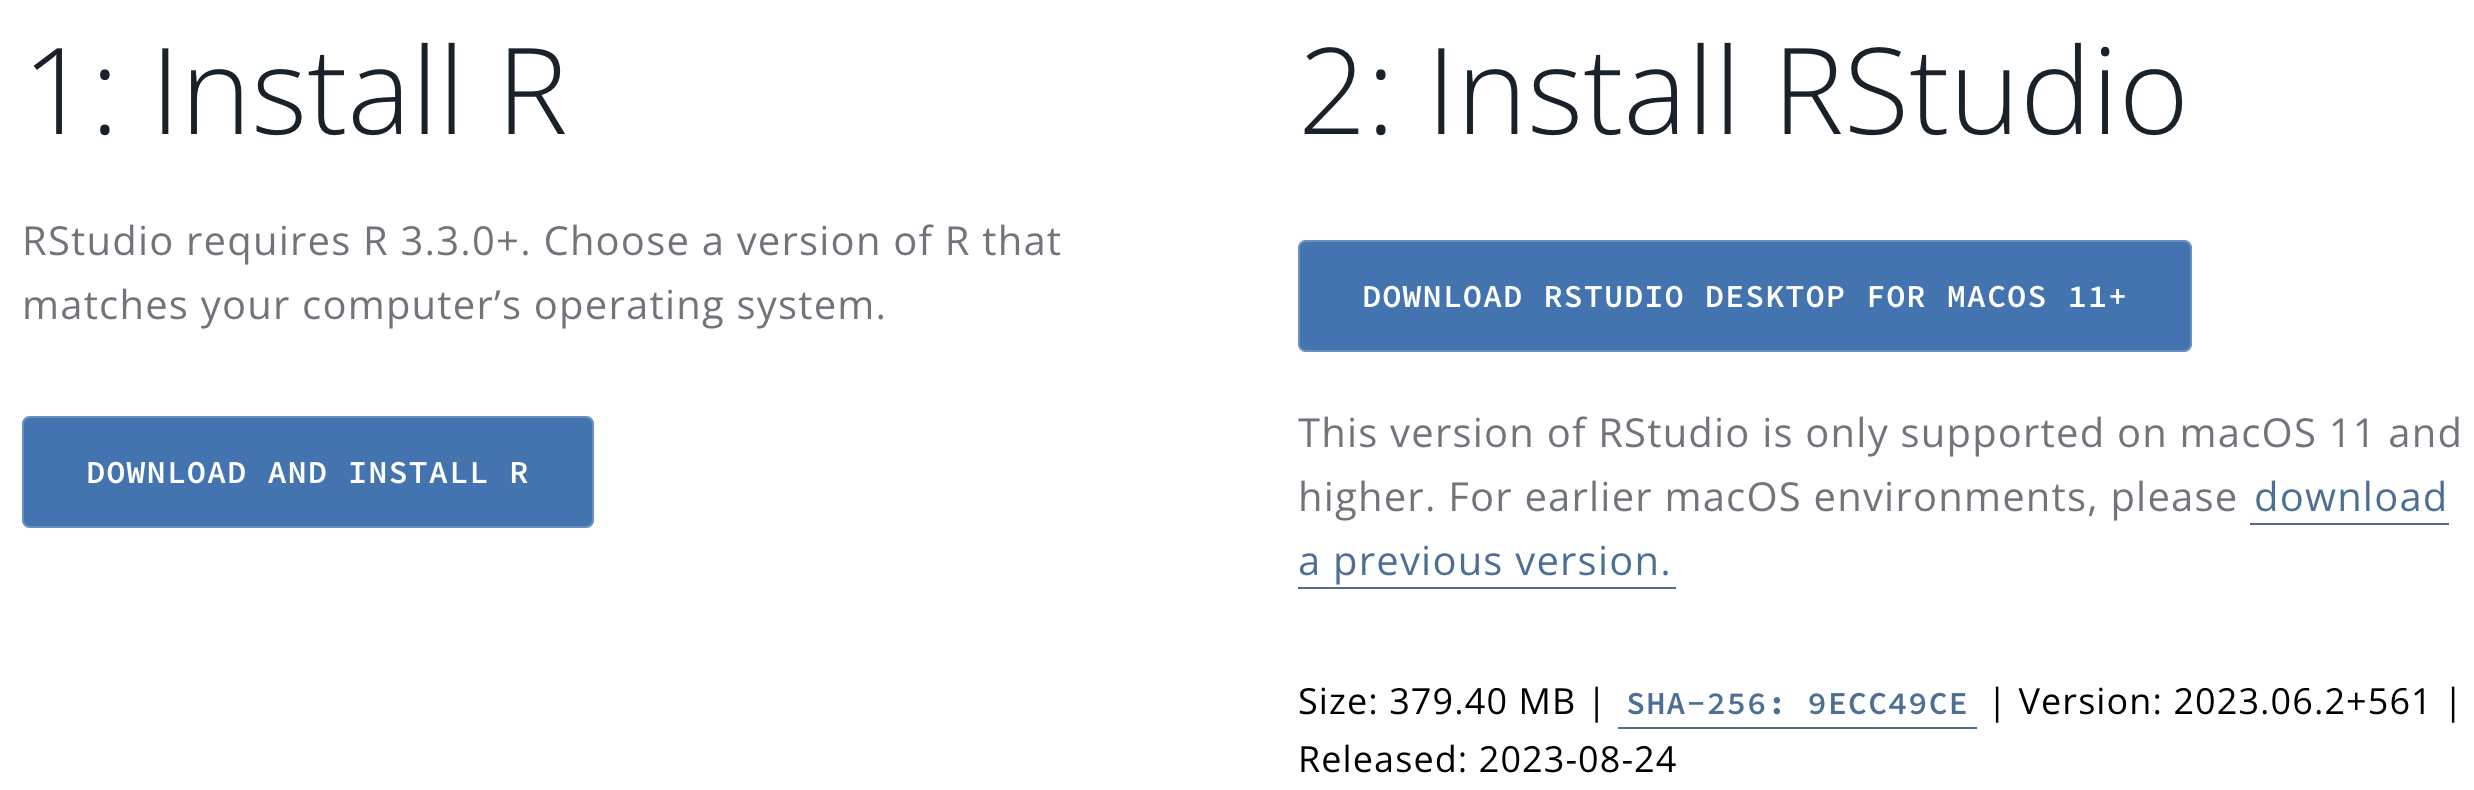Click the word RStudio in the step 2 heading
The width and height of the screenshot is (2474, 790).
click(x=1981, y=92)
